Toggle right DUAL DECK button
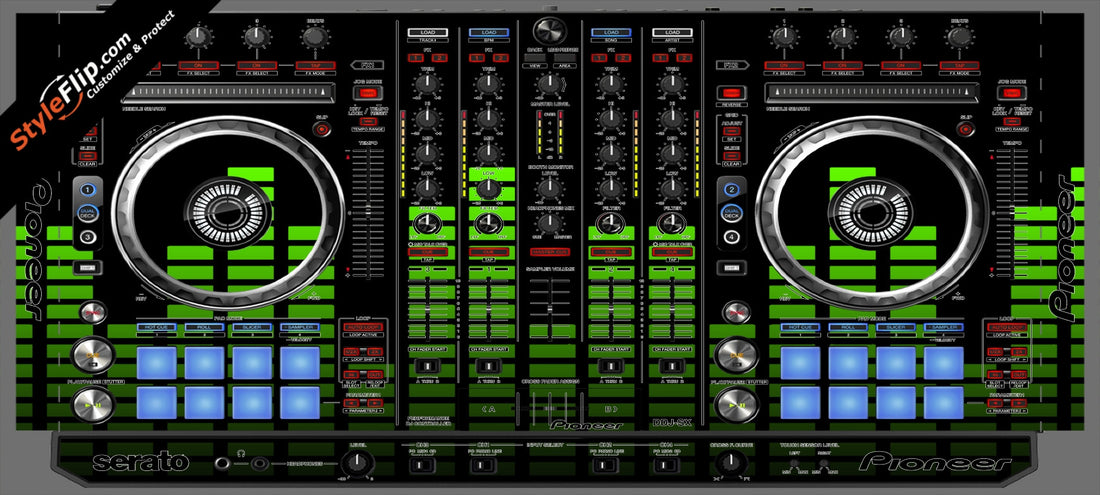Screen dimensions: 1100x495 731,213
